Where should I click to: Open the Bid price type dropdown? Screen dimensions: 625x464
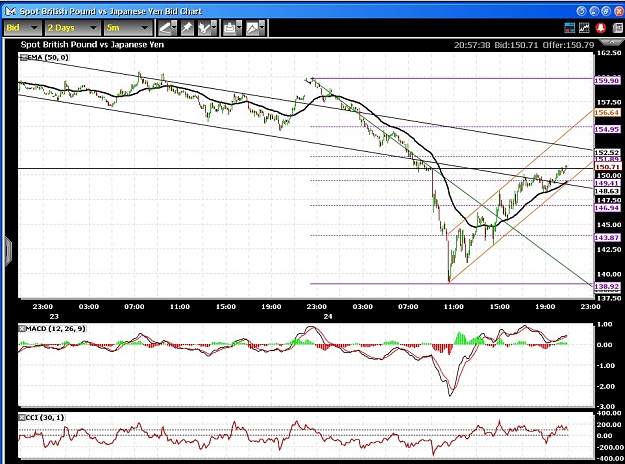tap(22, 28)
